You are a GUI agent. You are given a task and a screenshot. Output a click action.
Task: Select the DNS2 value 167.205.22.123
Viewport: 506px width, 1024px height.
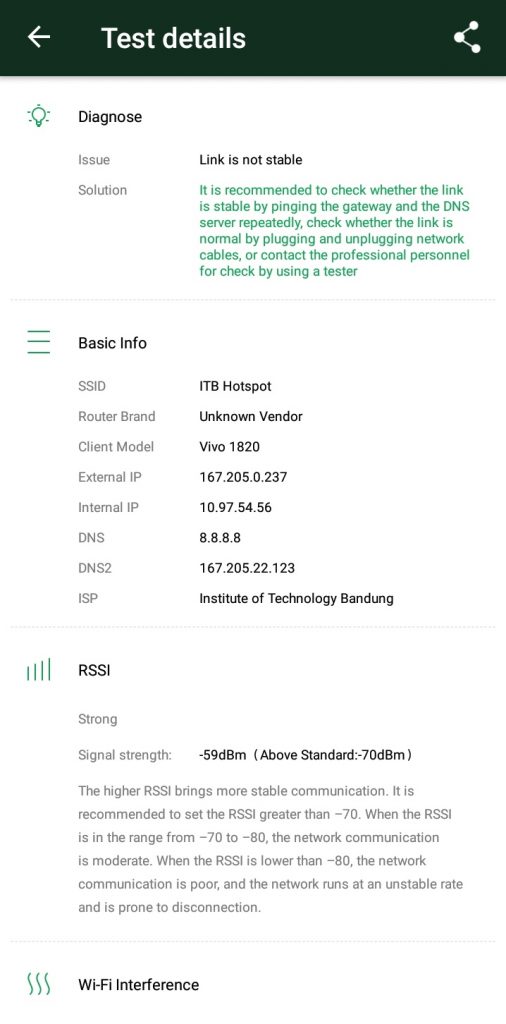(247, 568)
